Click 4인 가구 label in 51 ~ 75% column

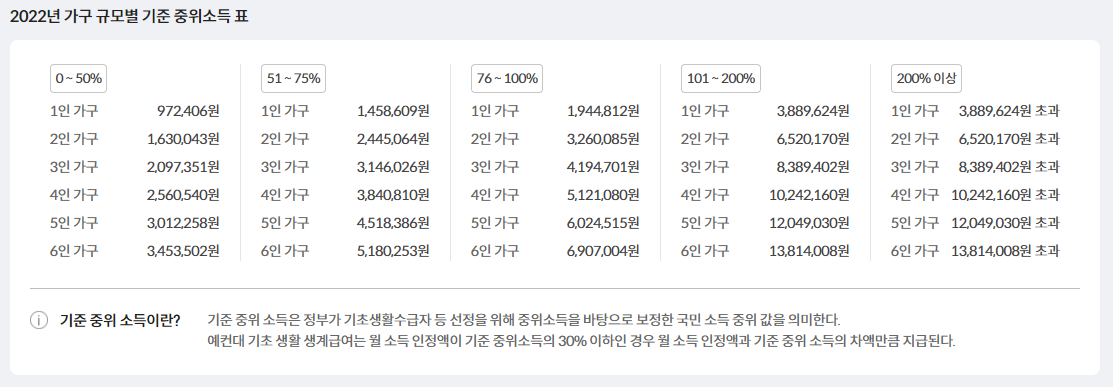[285, 195]
